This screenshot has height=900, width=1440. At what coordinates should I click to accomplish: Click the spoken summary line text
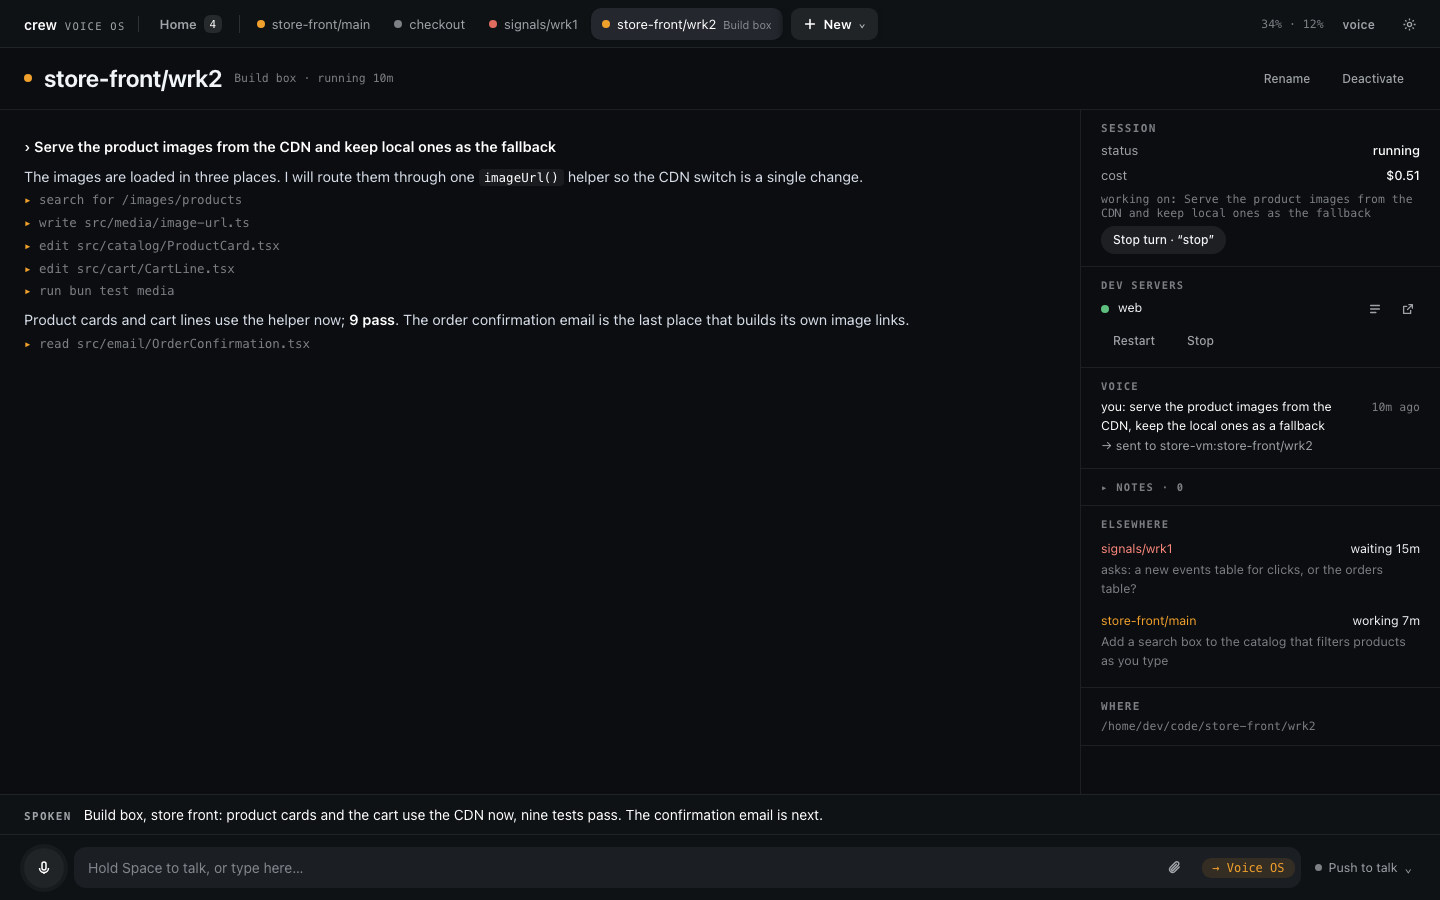click(453, 815)
